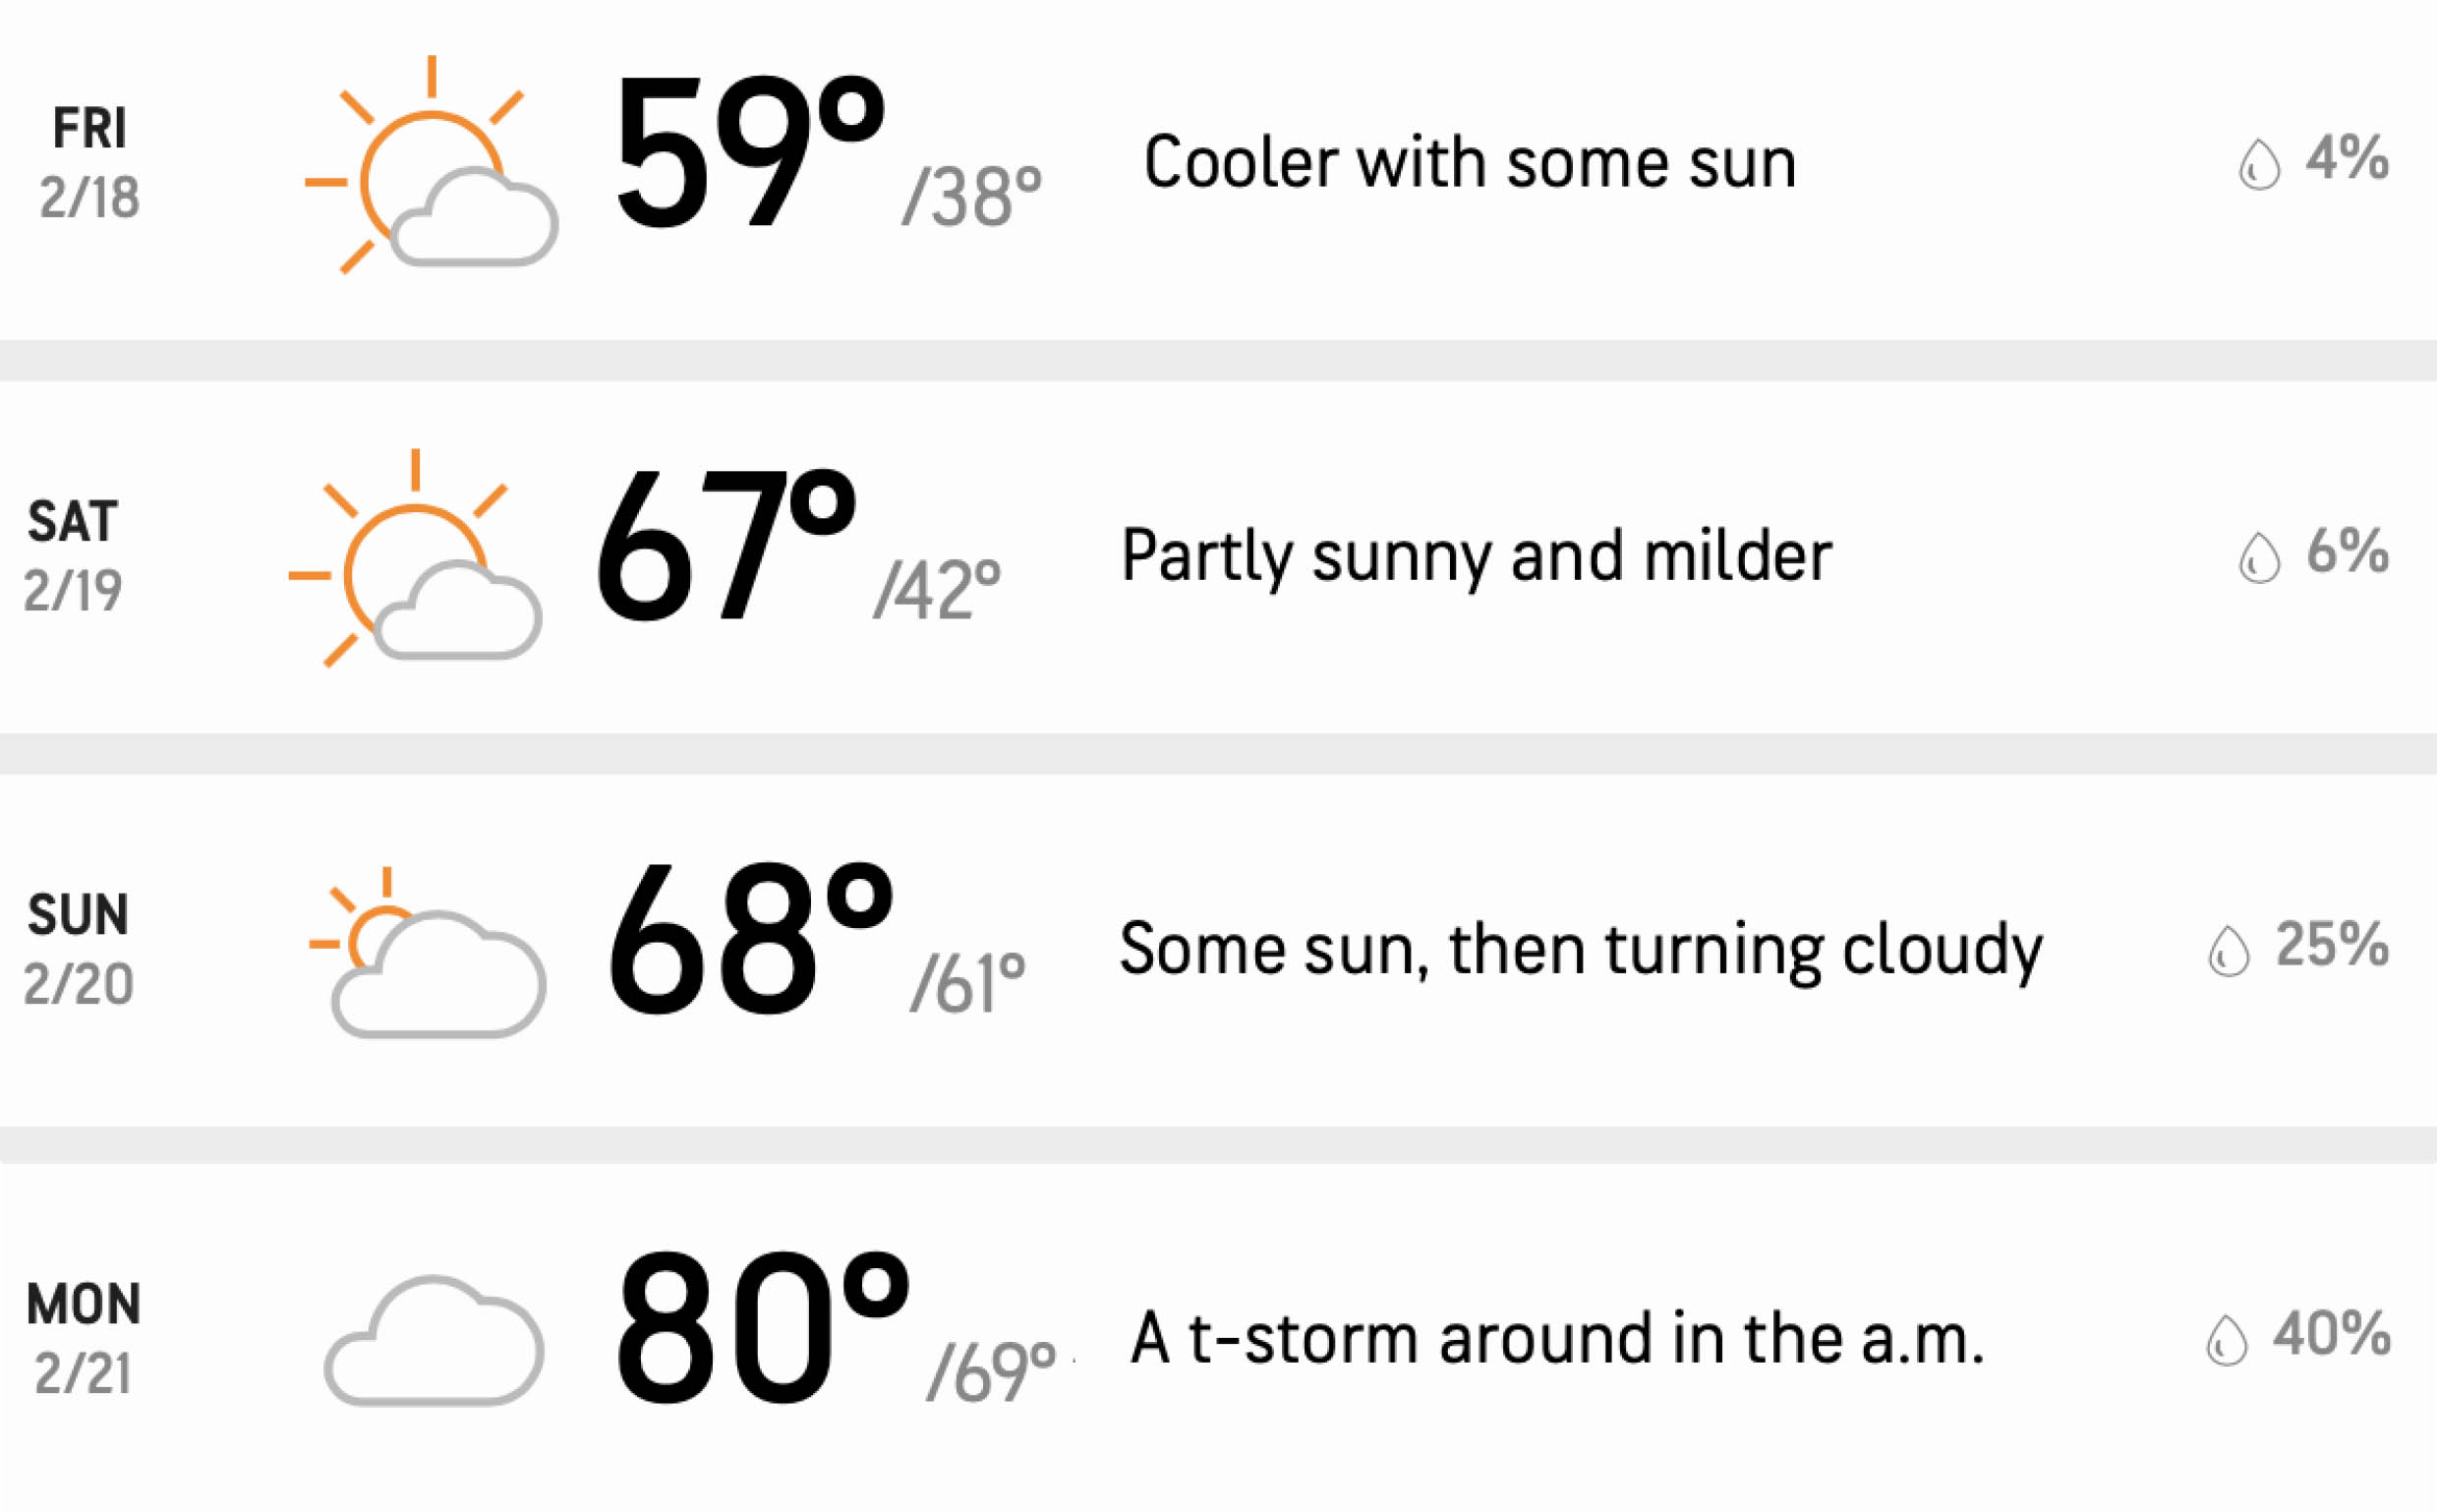Screen dimensions: 2437x1512
Task: Open the FRI 2/18 forecast row
Action: 1218,168
